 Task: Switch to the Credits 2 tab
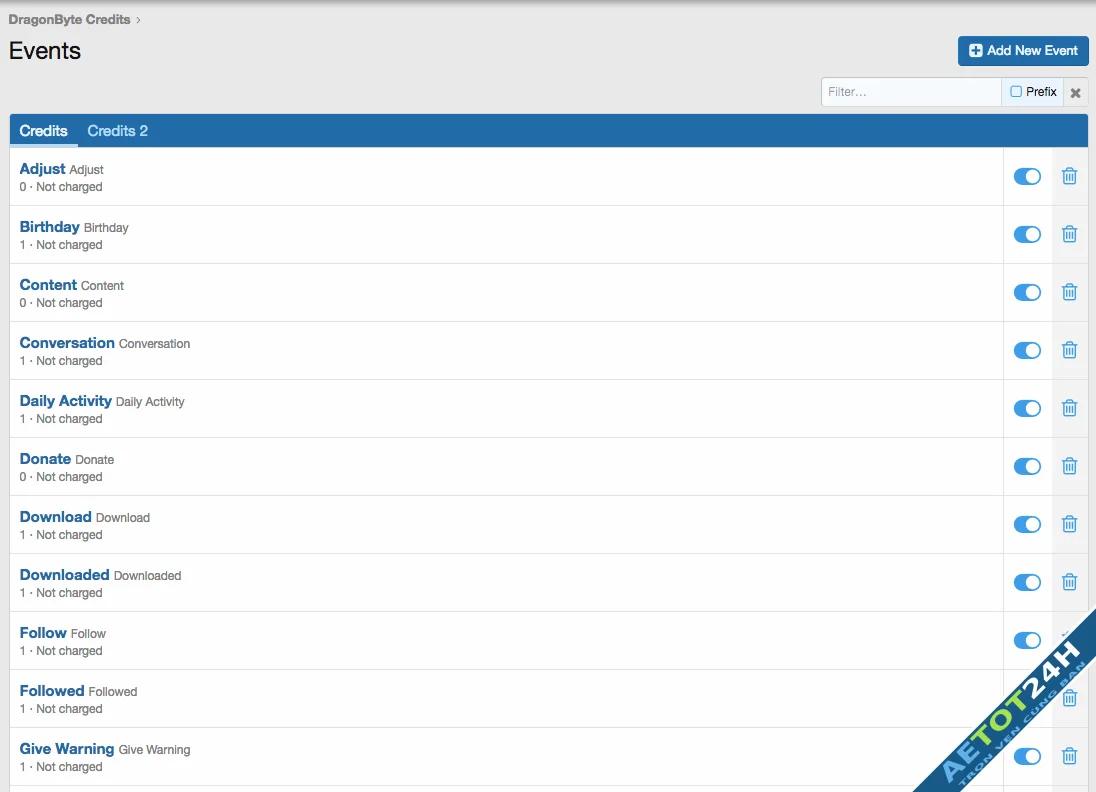[117, 131]
